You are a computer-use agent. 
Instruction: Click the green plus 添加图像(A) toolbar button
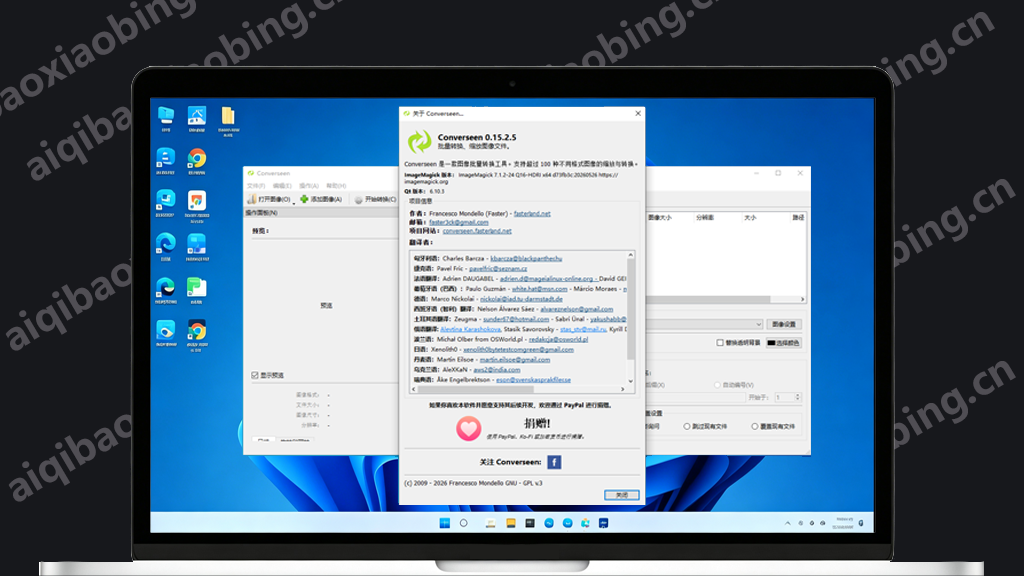(x=321, y=199)
